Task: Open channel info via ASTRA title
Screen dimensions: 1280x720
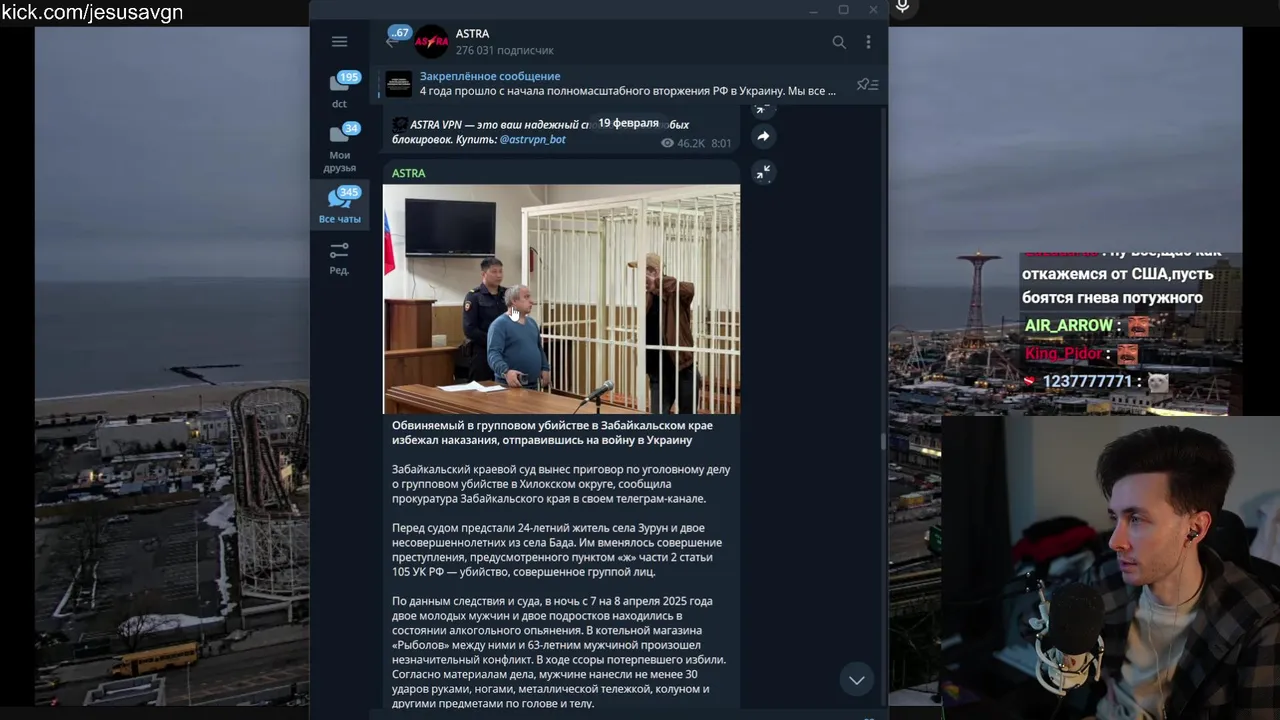Action: pyautogui.click(x=472, y=34)
